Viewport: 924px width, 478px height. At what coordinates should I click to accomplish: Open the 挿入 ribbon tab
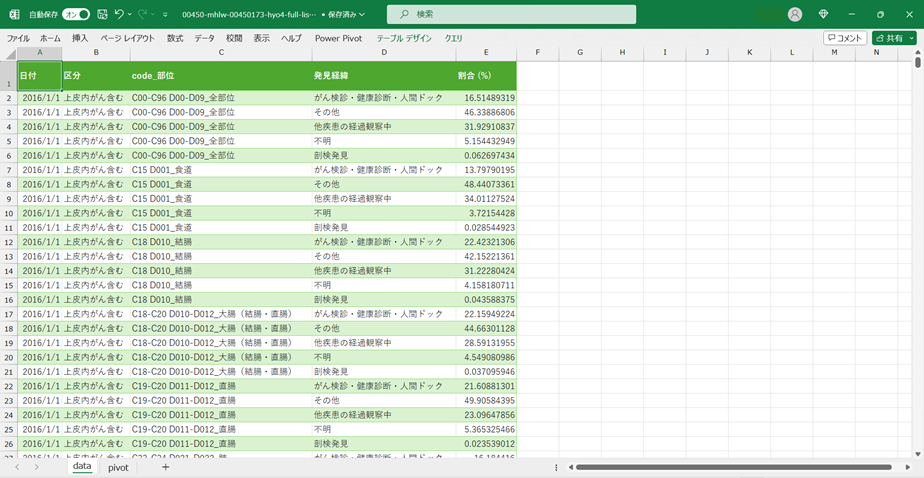80,38
